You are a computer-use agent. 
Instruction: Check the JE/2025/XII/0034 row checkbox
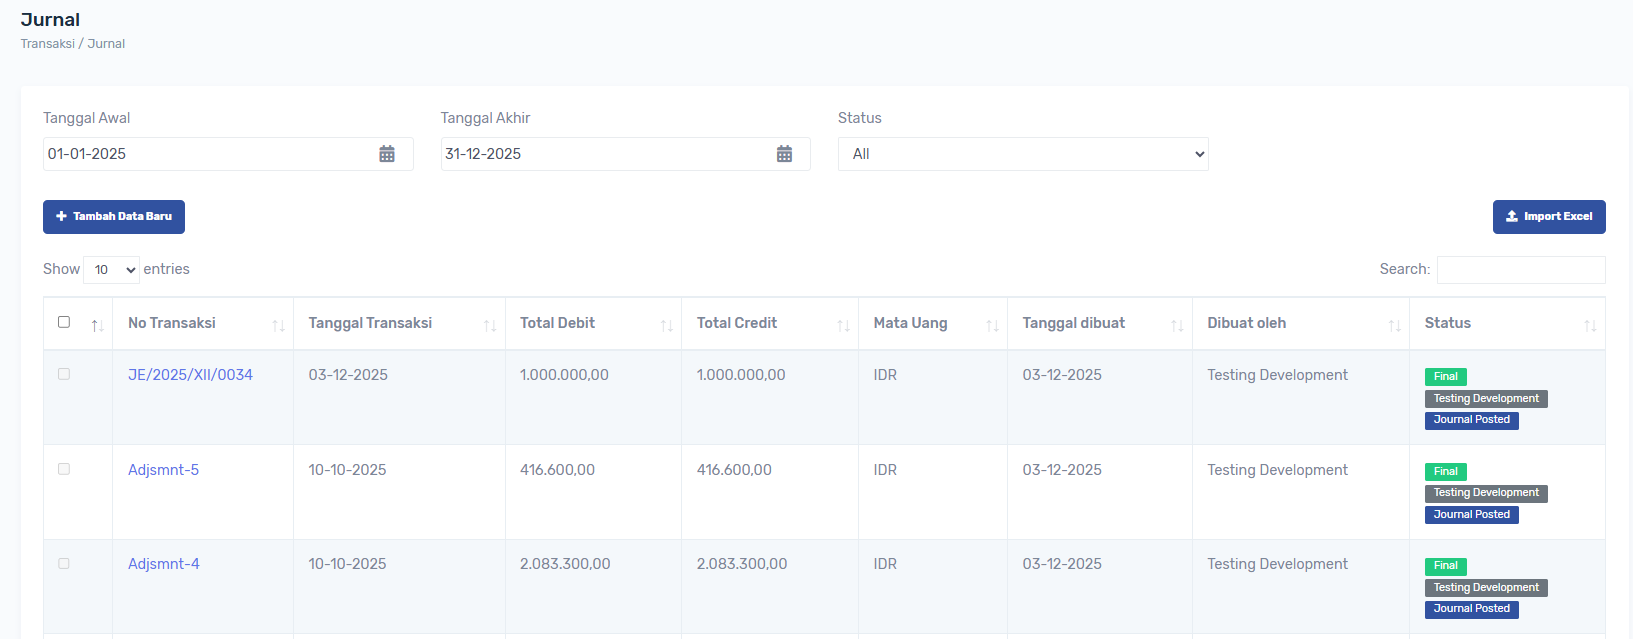pos(64,374)
